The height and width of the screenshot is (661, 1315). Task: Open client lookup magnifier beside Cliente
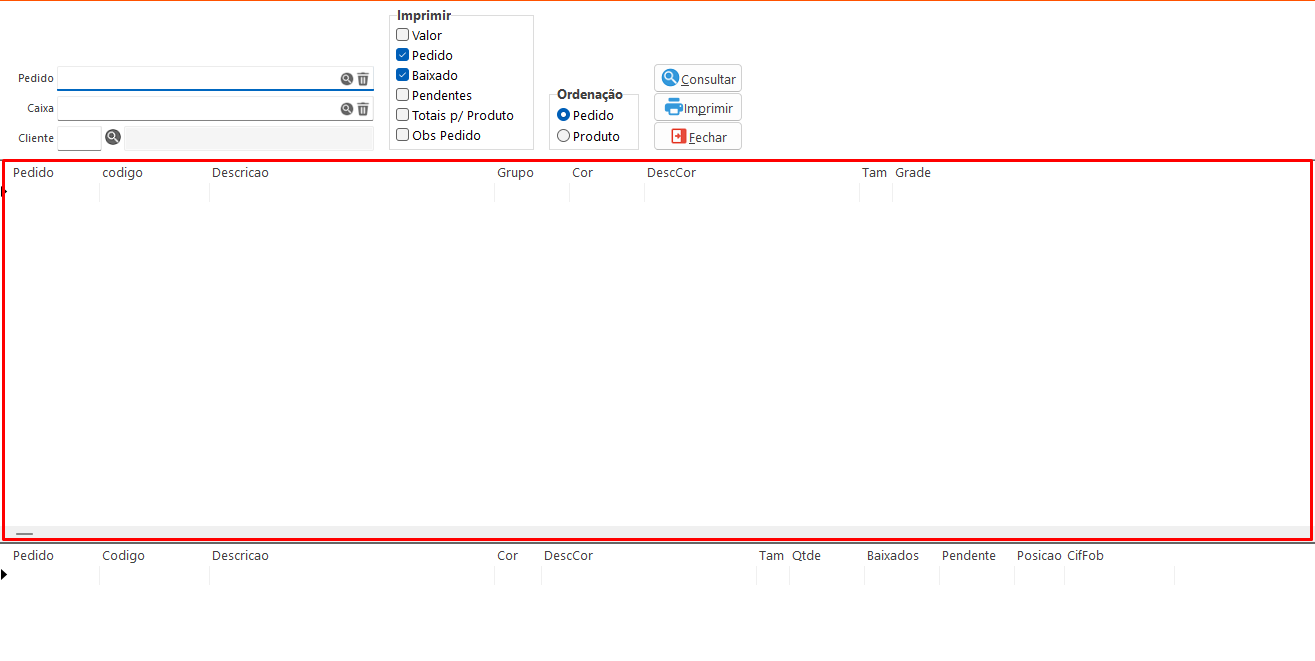click(x=113, y=137)
